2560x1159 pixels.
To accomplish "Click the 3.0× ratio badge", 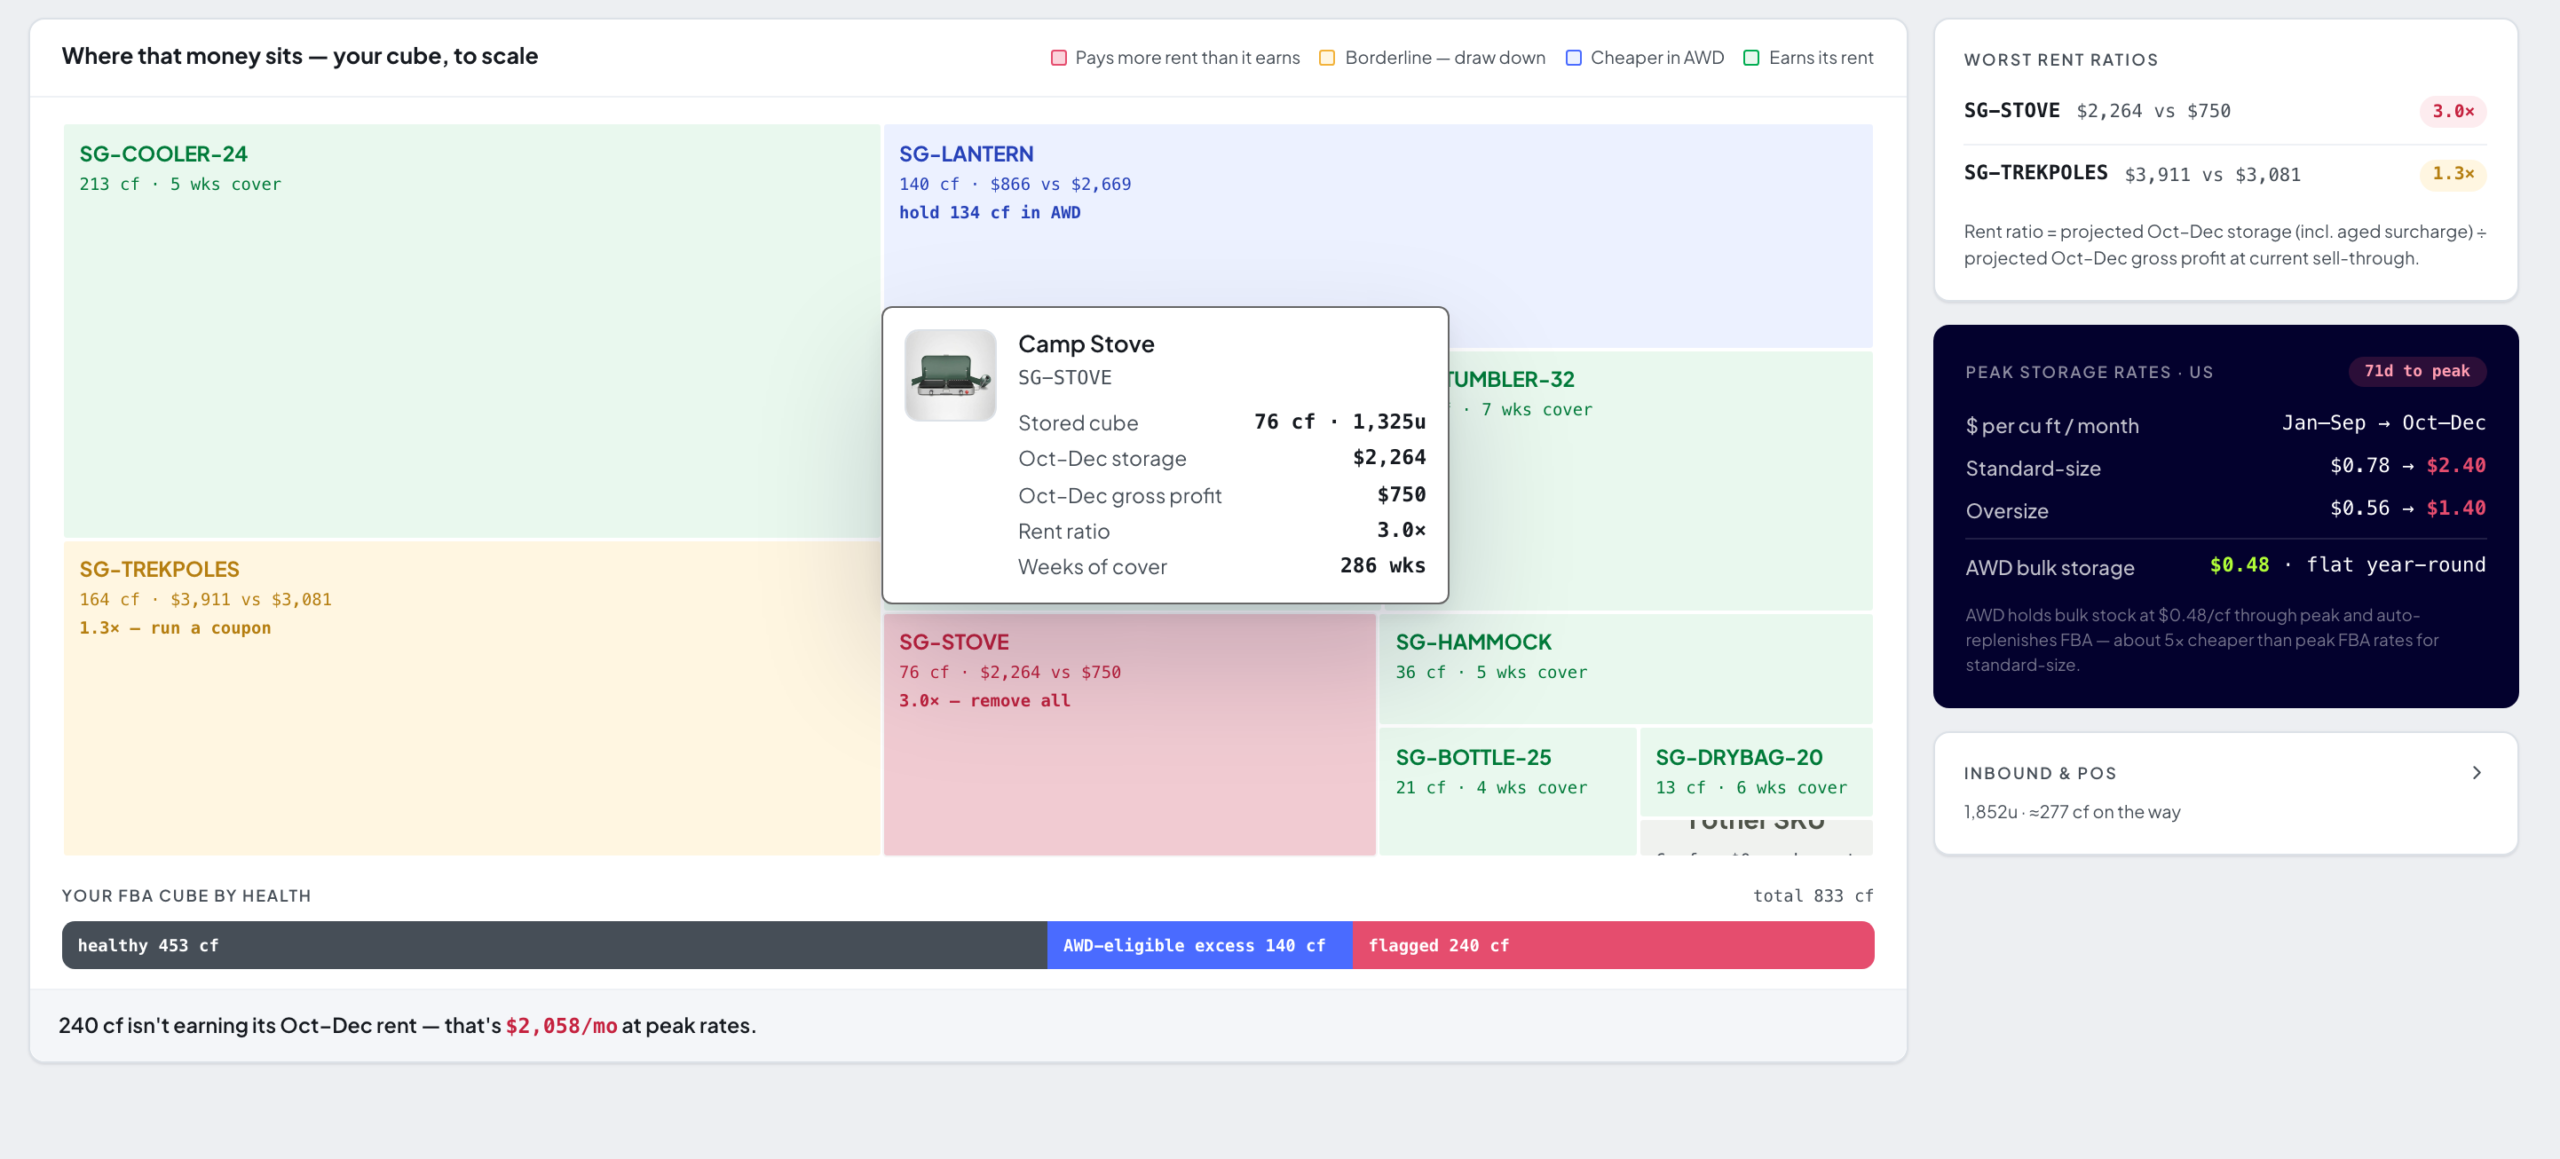I will click(x=2453, y=111).
